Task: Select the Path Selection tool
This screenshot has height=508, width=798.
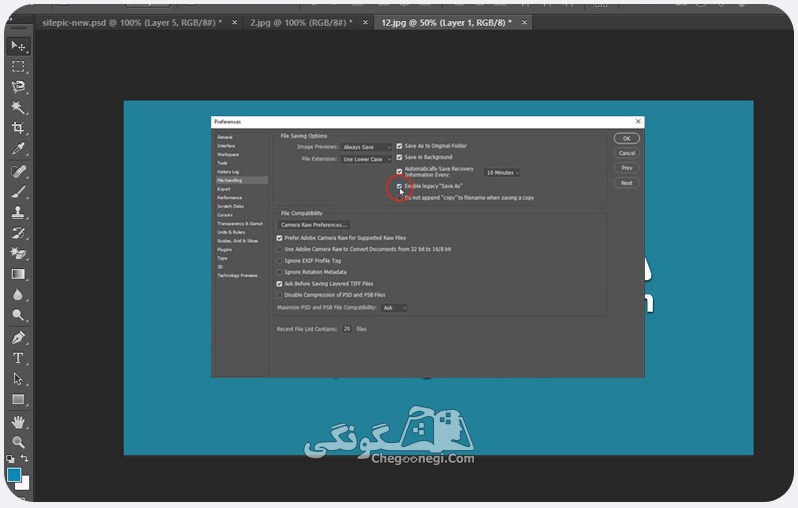Action: (18, 379)
